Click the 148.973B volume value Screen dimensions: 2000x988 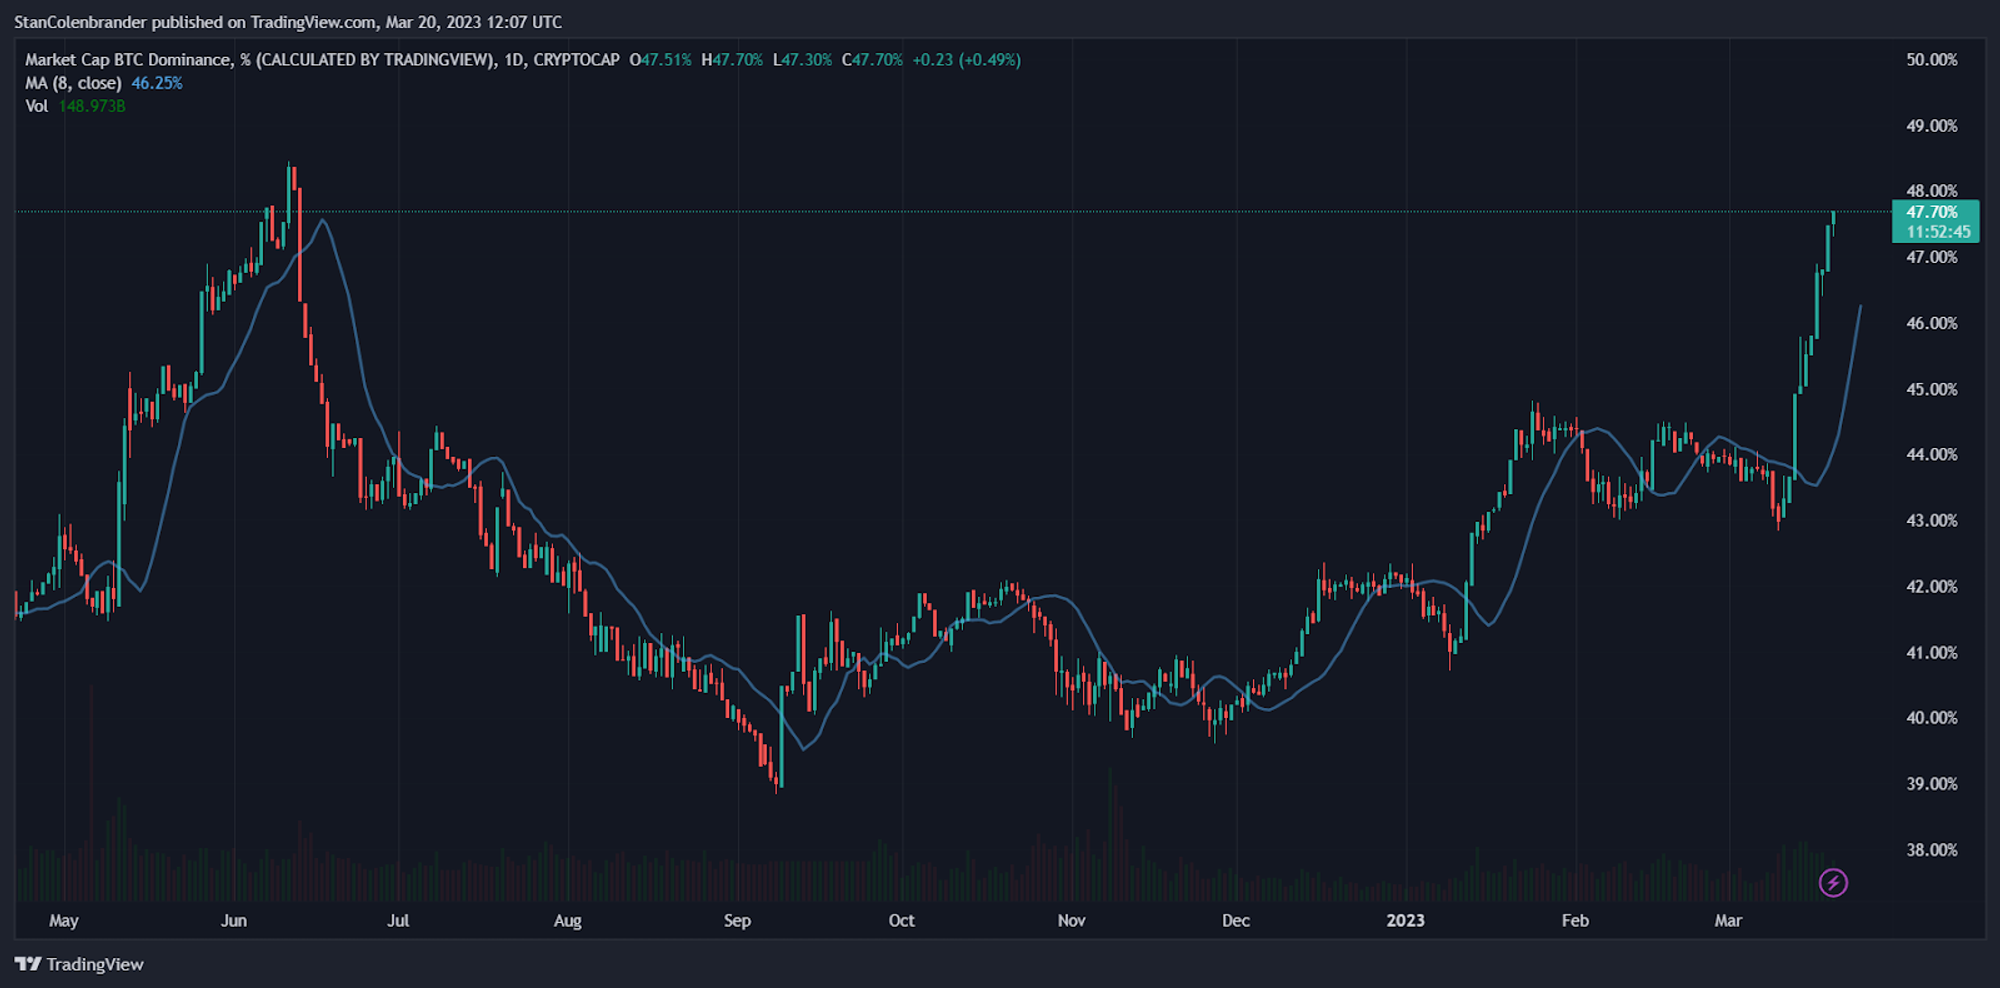pos(92,106)
